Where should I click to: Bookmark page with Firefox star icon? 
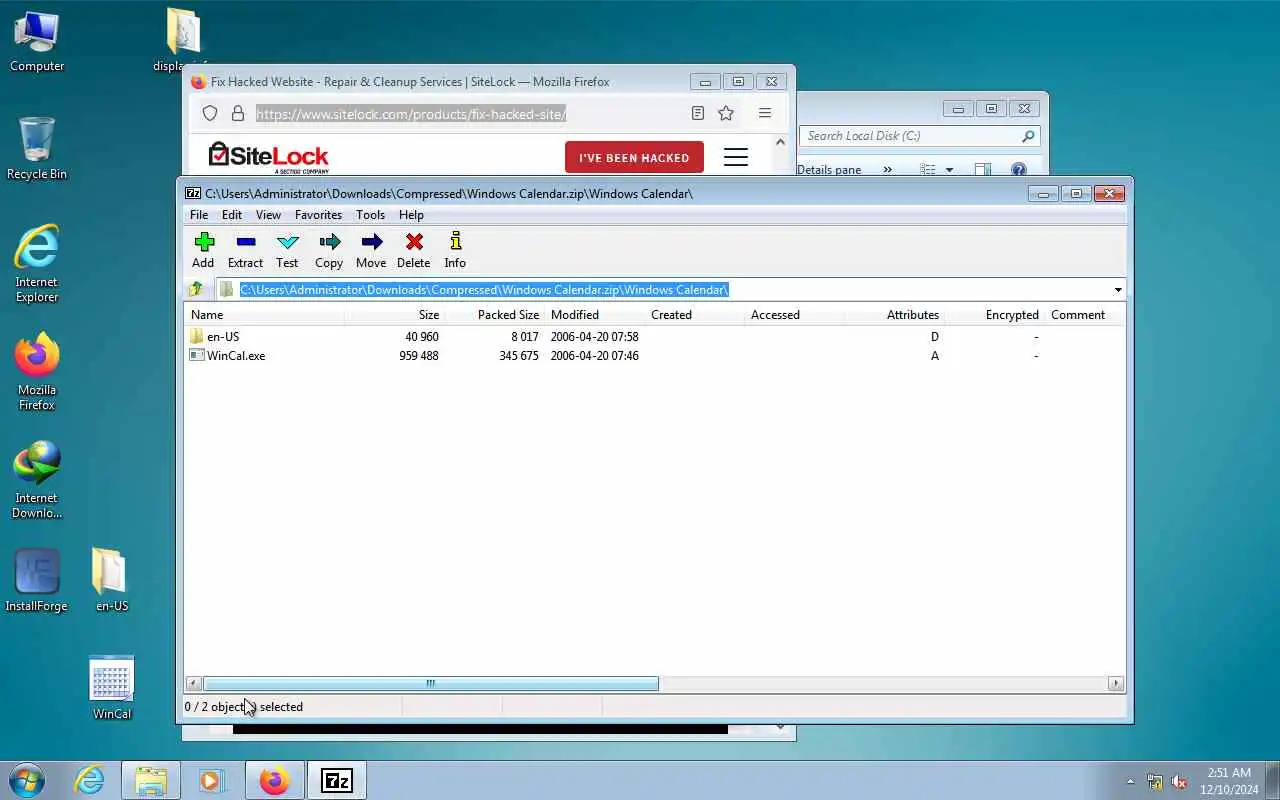[x=726, y=114]
